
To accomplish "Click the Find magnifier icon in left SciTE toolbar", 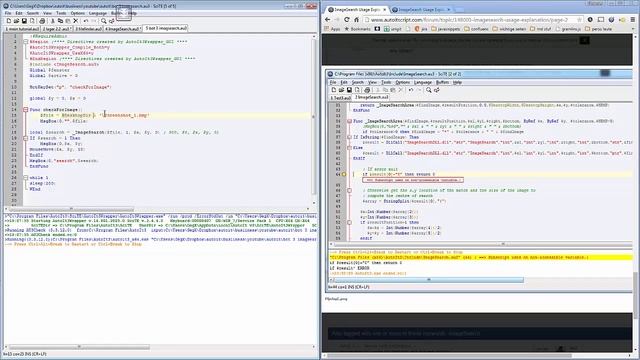I will (104, 21).
